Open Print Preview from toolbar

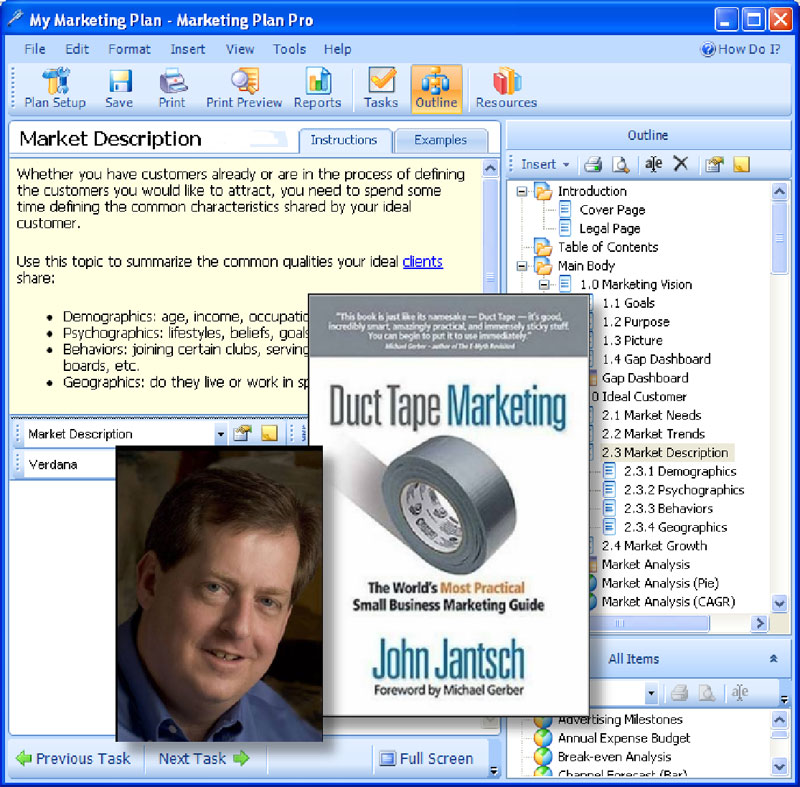click(244, 88)
